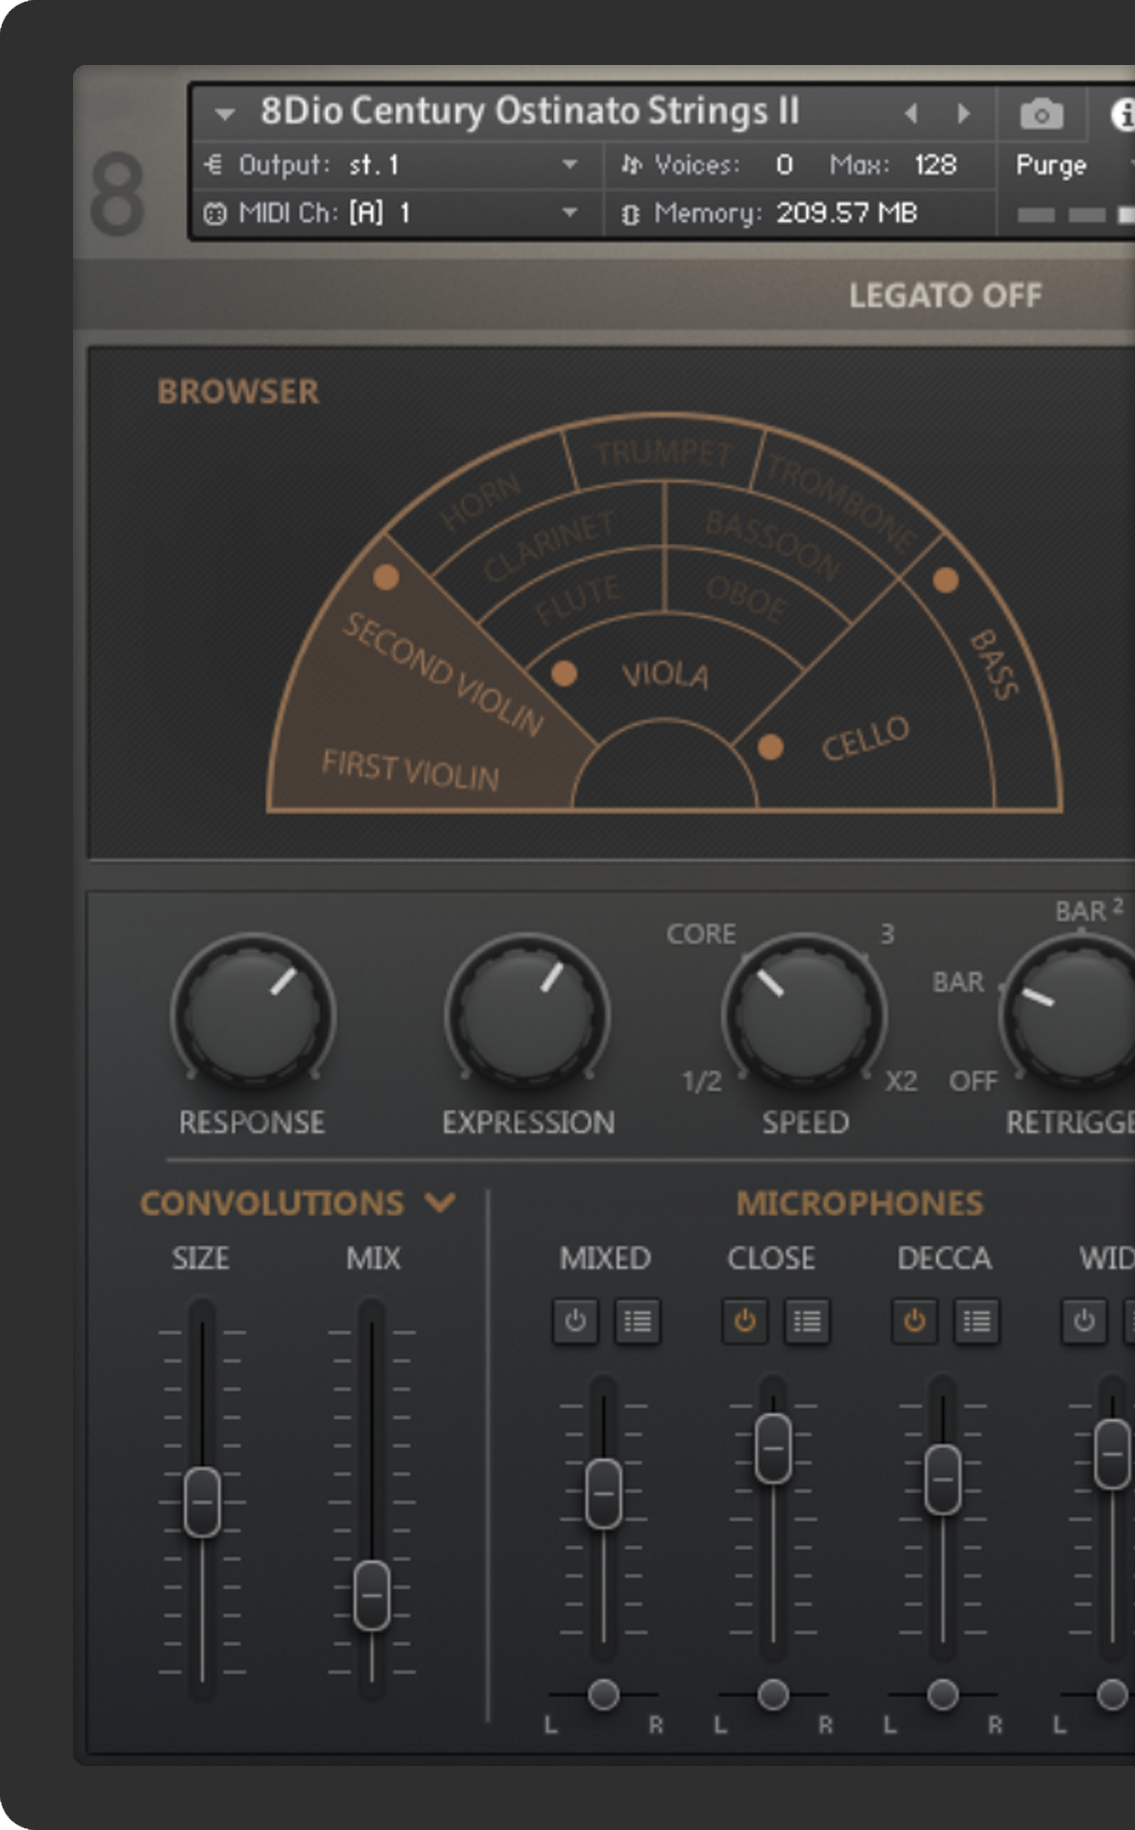Click the Cello section orange dot

click(770, 747)
